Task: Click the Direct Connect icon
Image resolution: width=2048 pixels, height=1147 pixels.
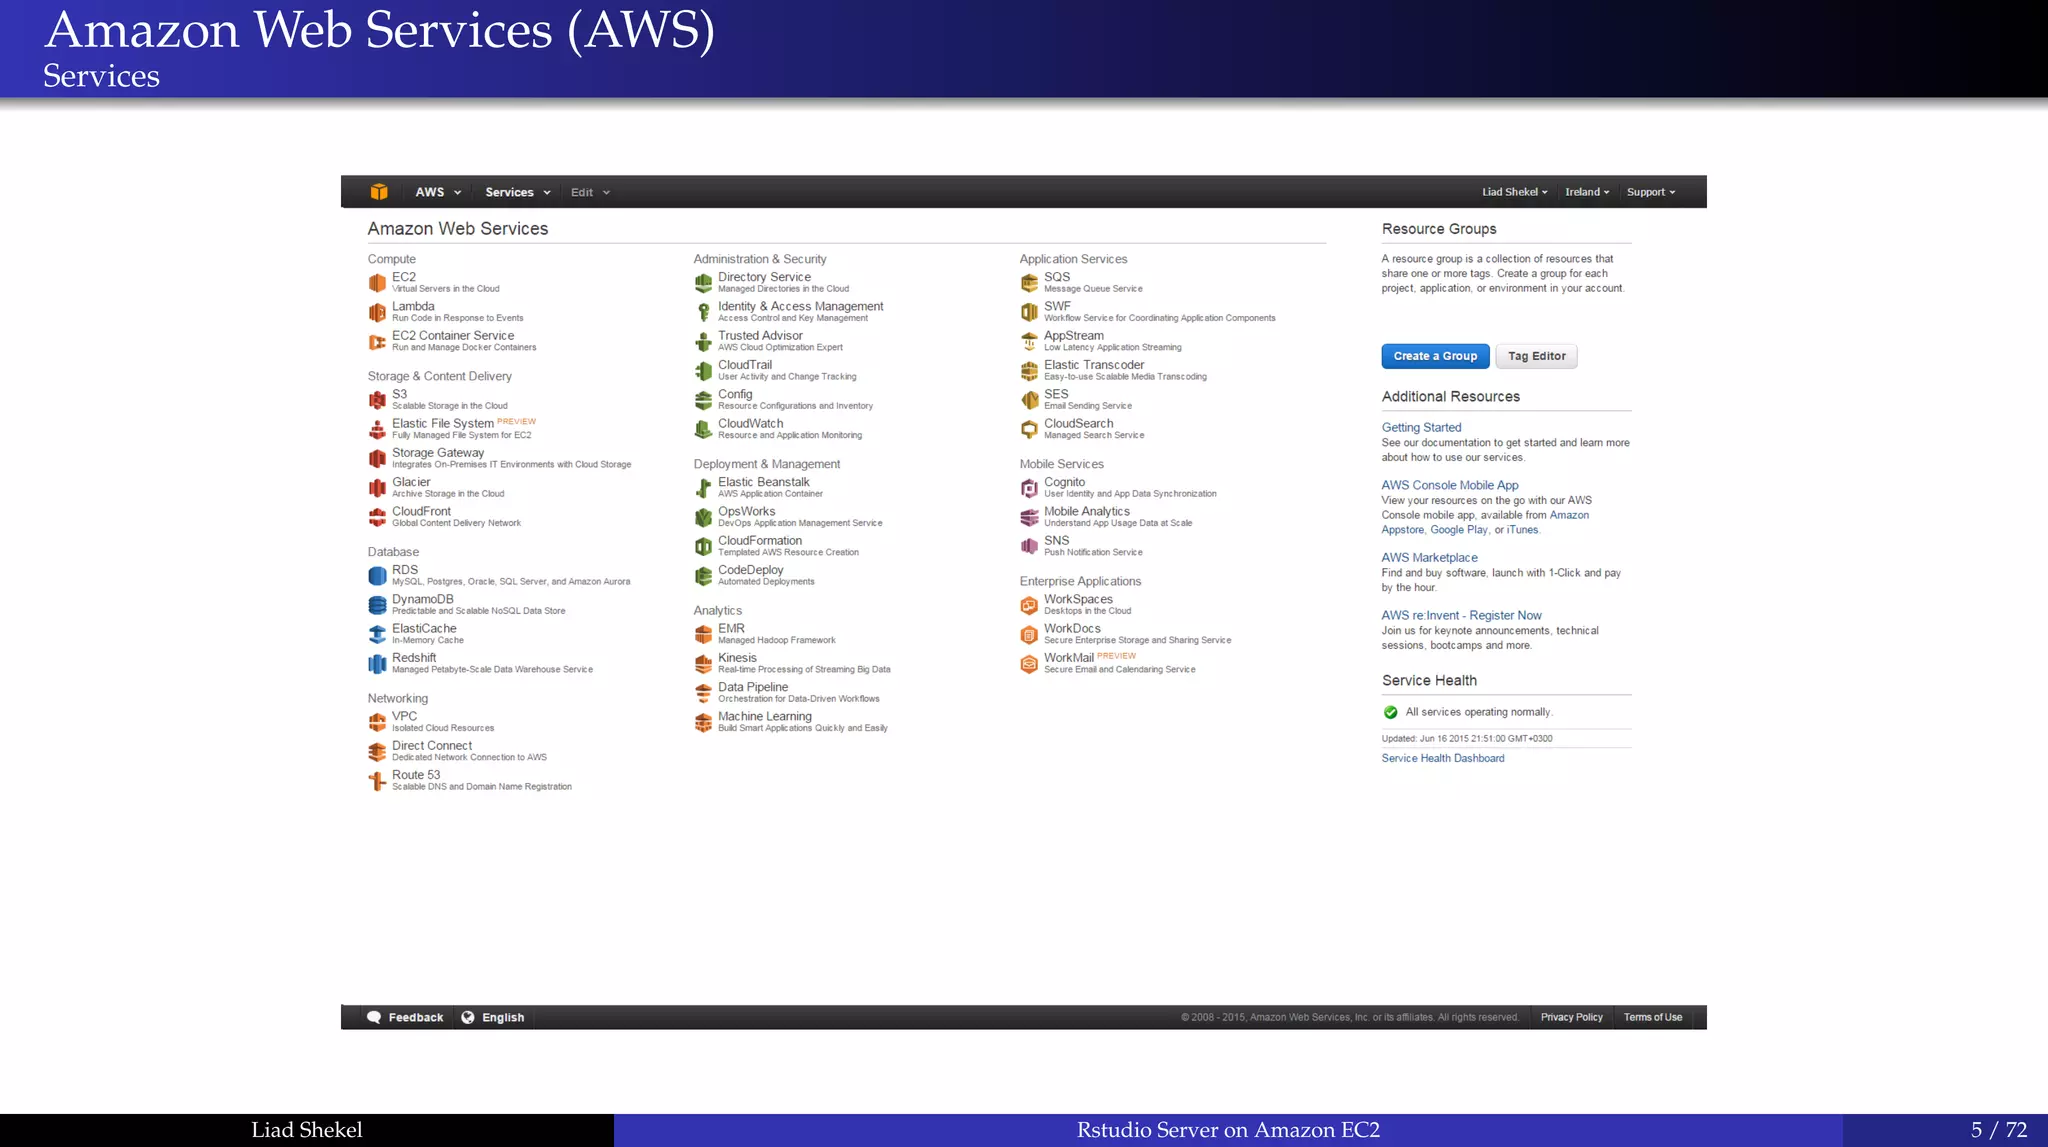Action: tap(377, 752)
